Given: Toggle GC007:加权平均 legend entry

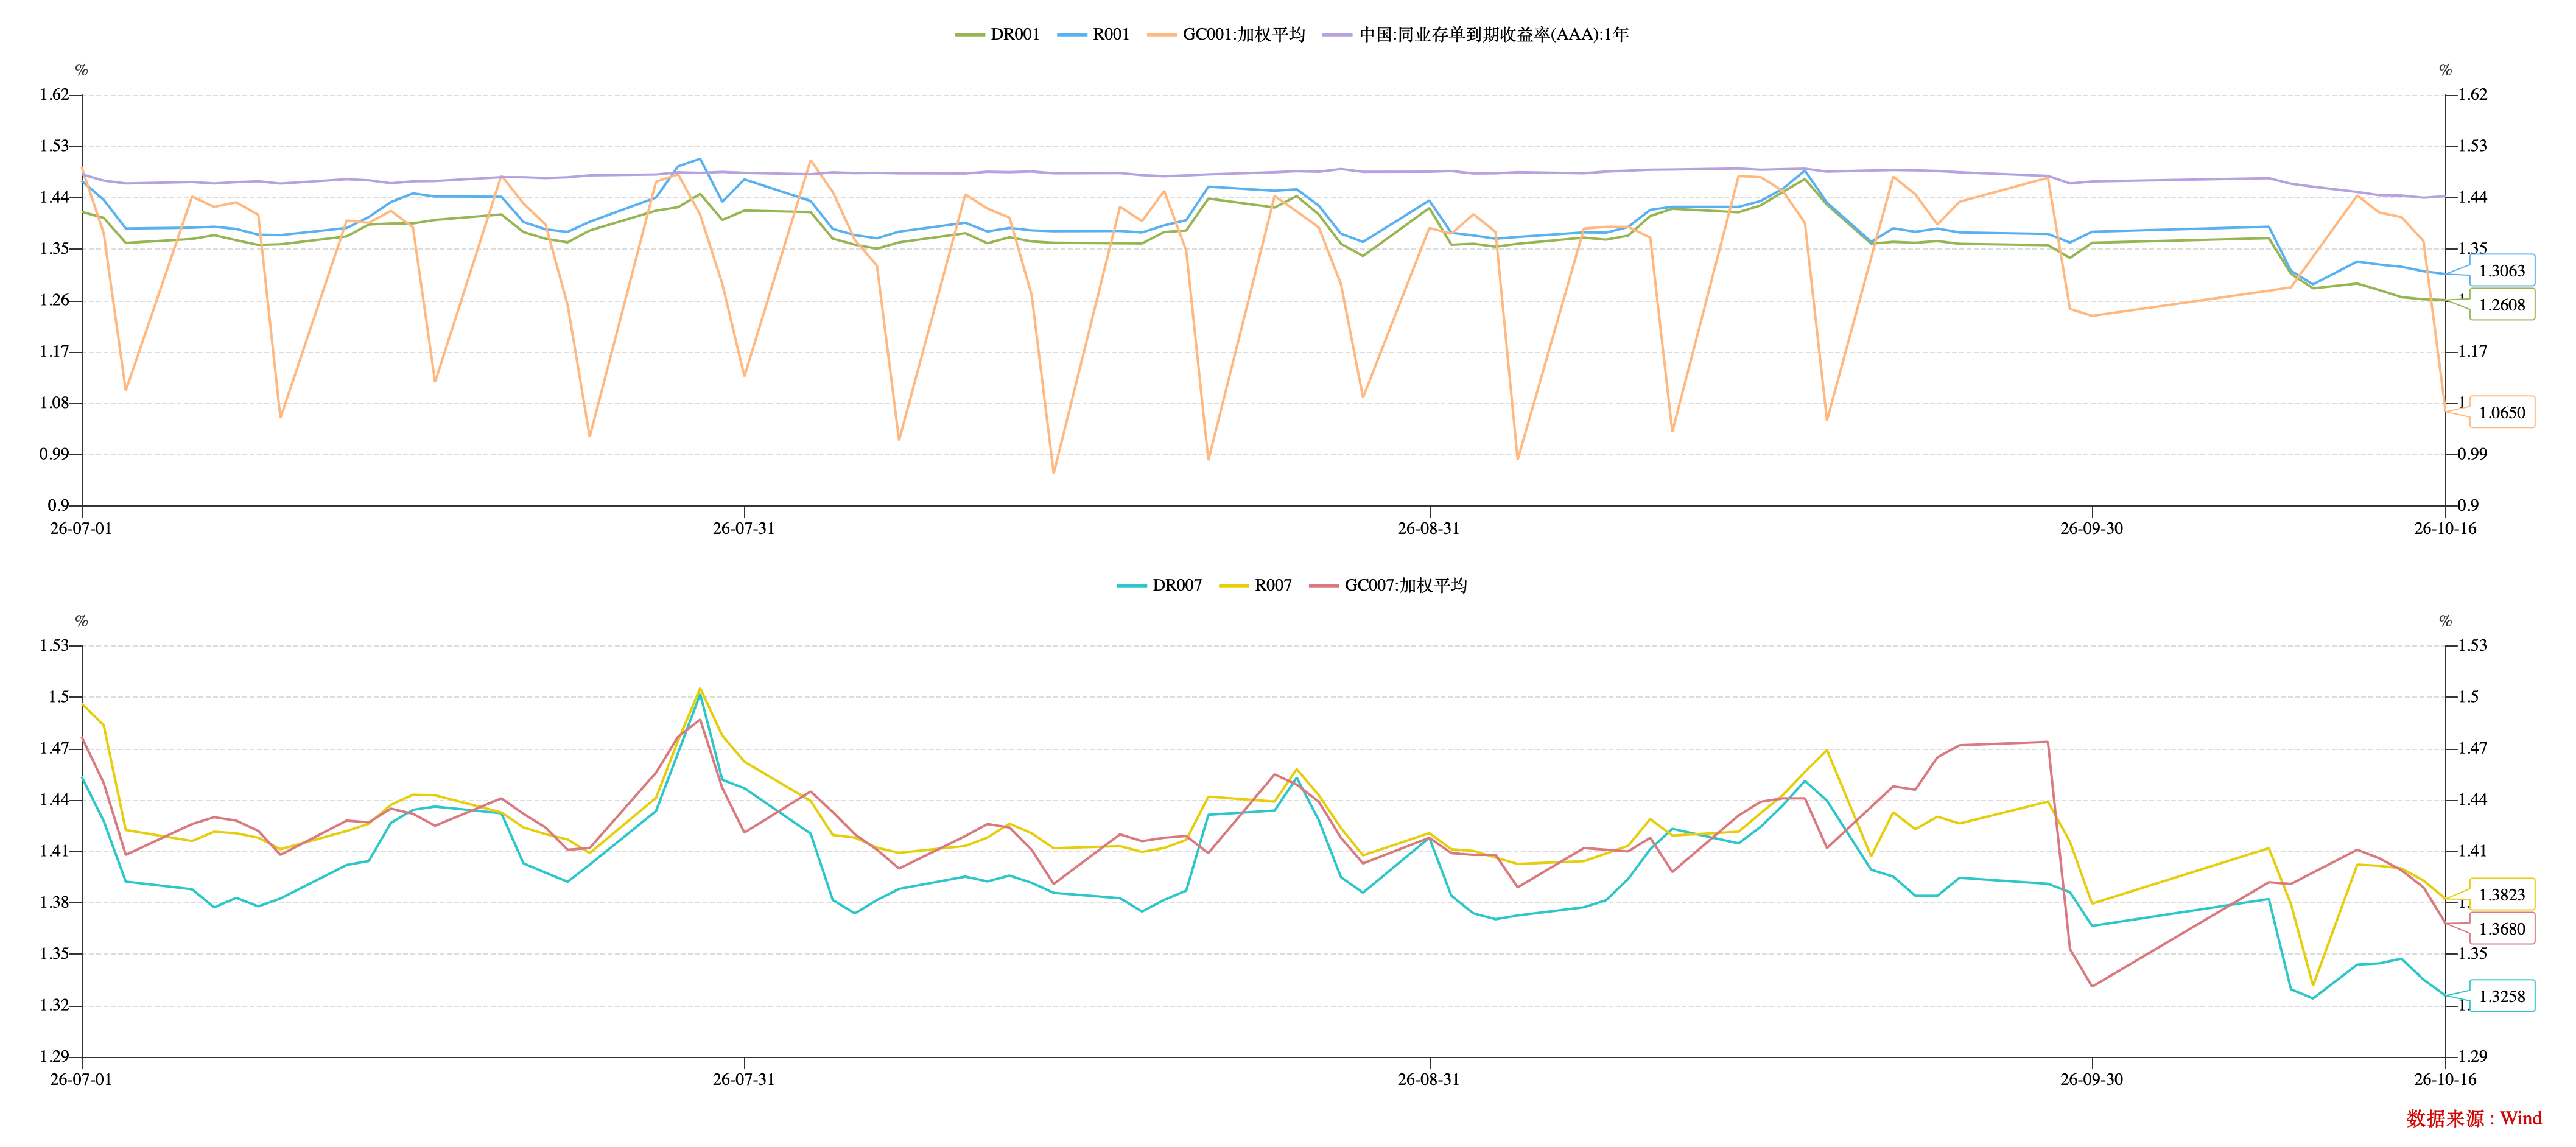Looking at the screenshot, I should click(x=1388, y=585).
